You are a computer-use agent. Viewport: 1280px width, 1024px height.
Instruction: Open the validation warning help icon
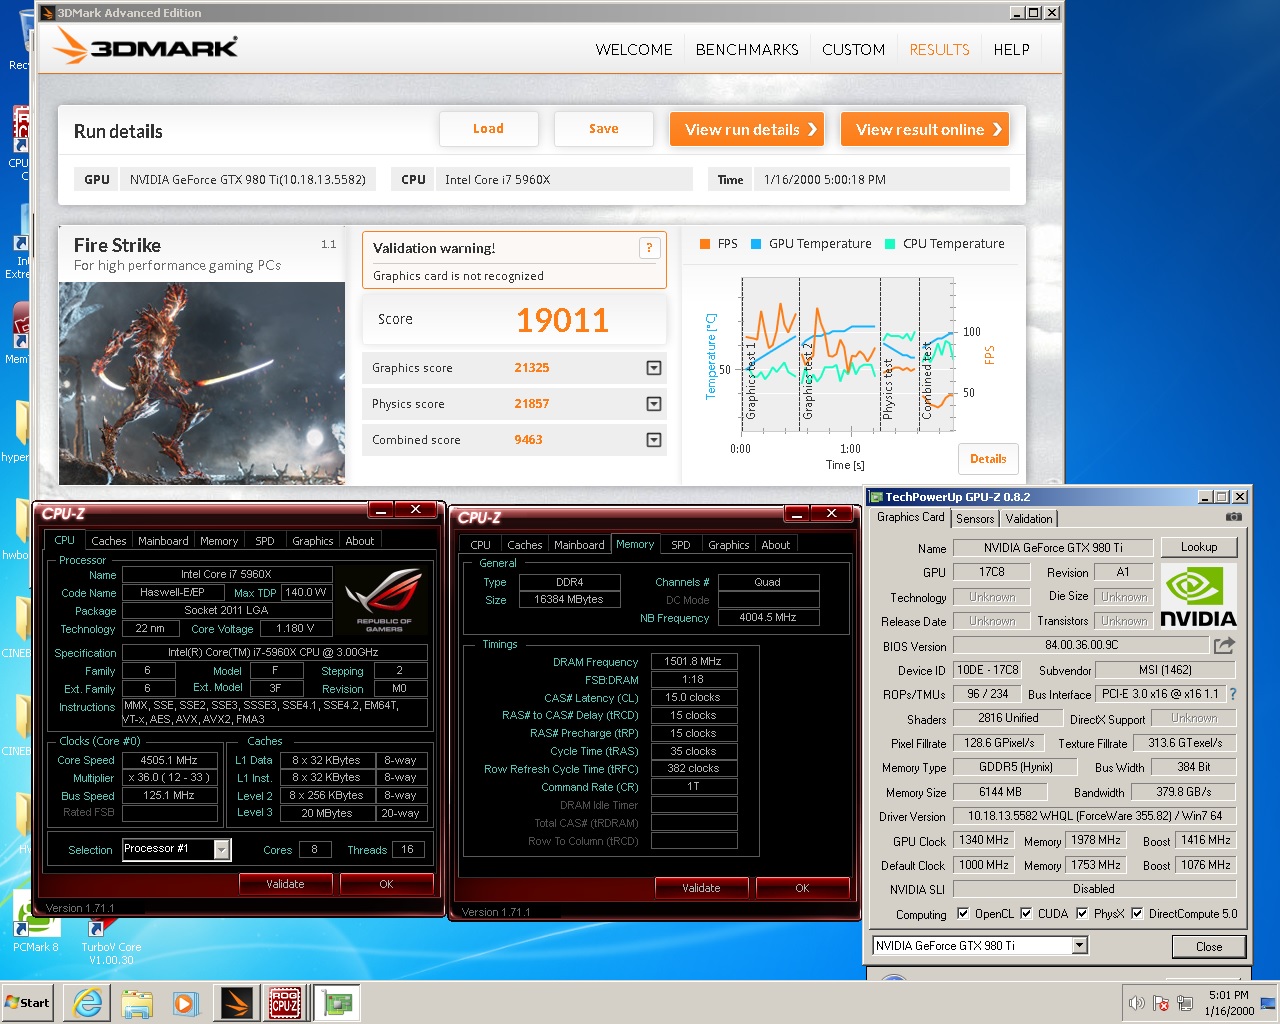(649, 248)
